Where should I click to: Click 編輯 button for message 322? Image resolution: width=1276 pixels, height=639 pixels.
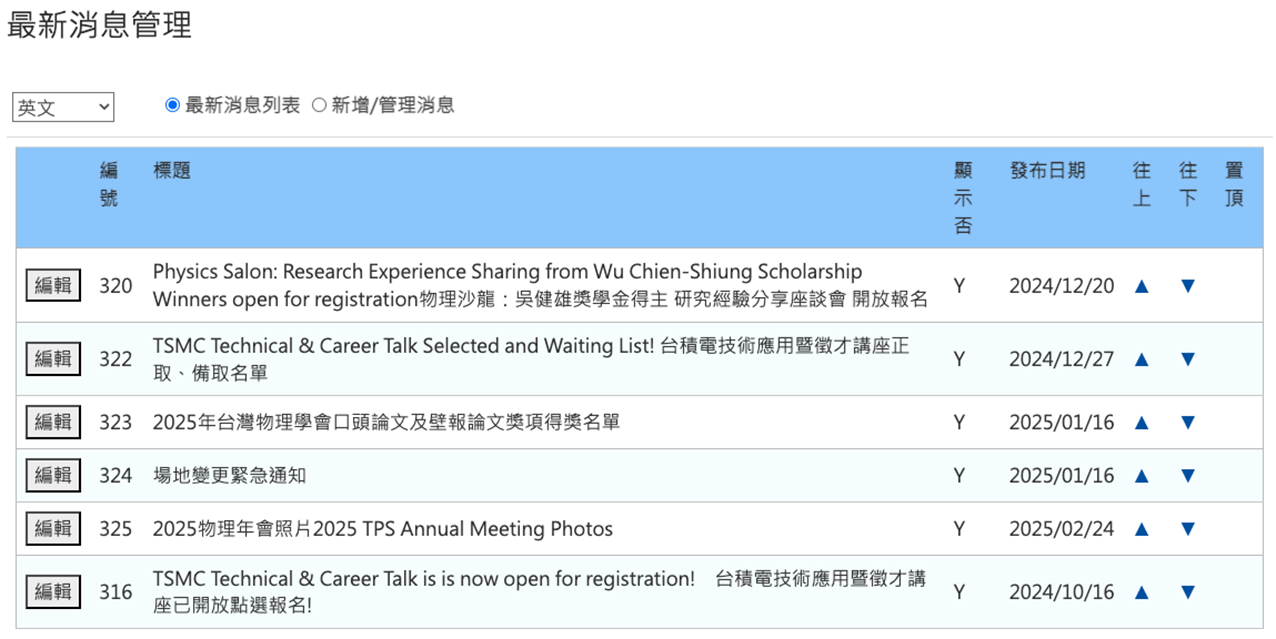point(53,358)
